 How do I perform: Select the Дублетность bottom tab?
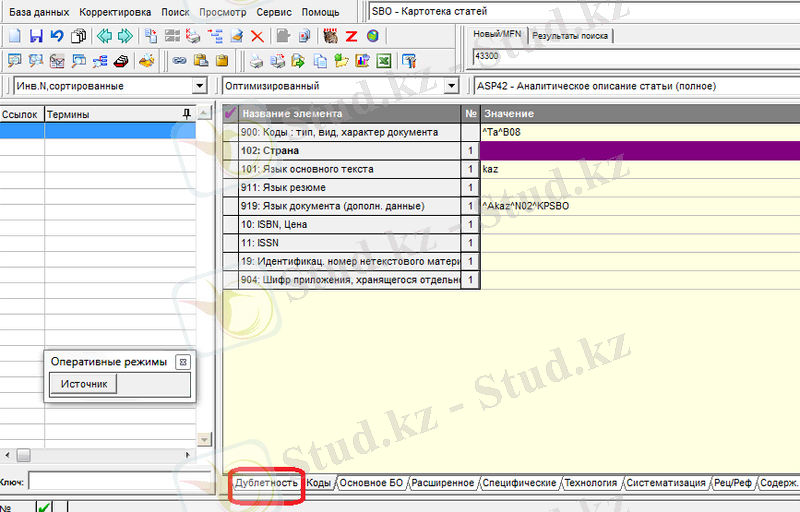tap(266, 482)
